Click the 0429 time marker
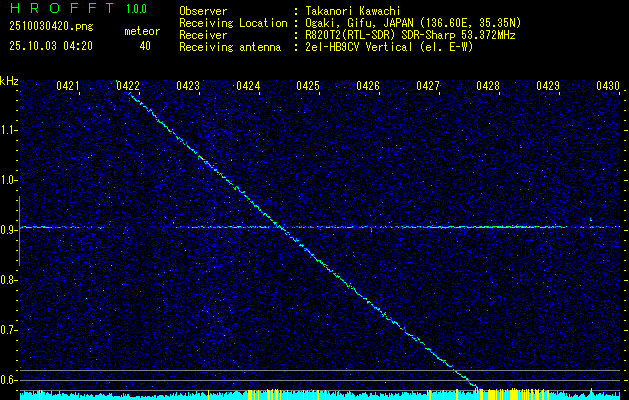The image size is (629, 400). [x=548, y=86]
